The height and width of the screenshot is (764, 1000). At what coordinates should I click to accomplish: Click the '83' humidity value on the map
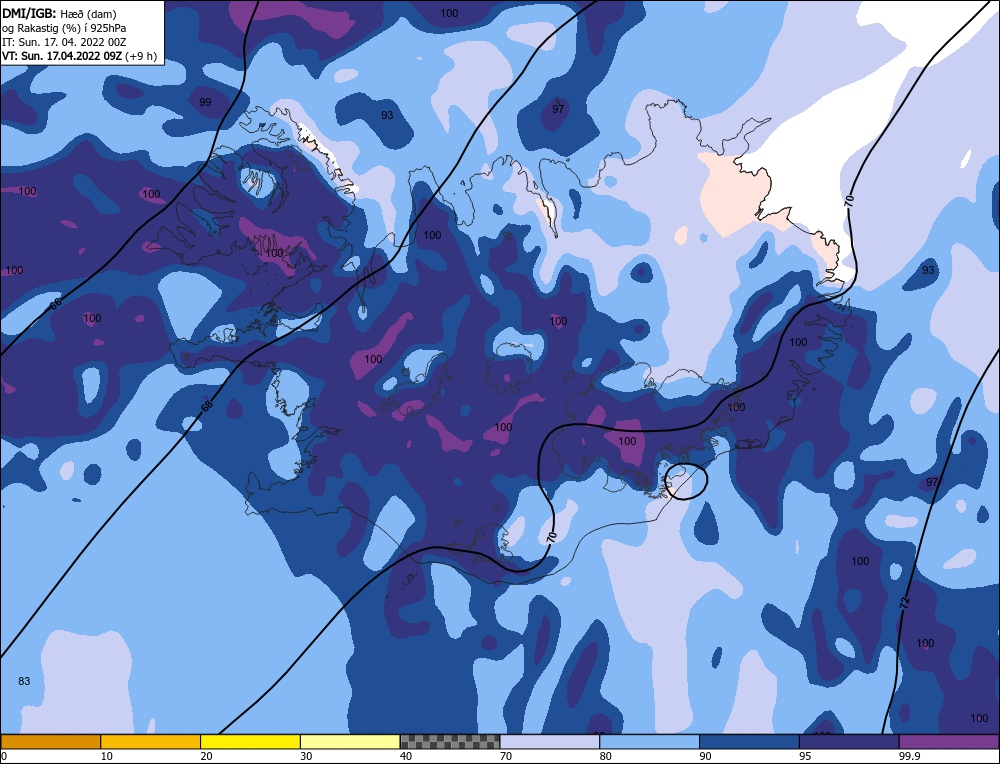[x=24, y=681]
